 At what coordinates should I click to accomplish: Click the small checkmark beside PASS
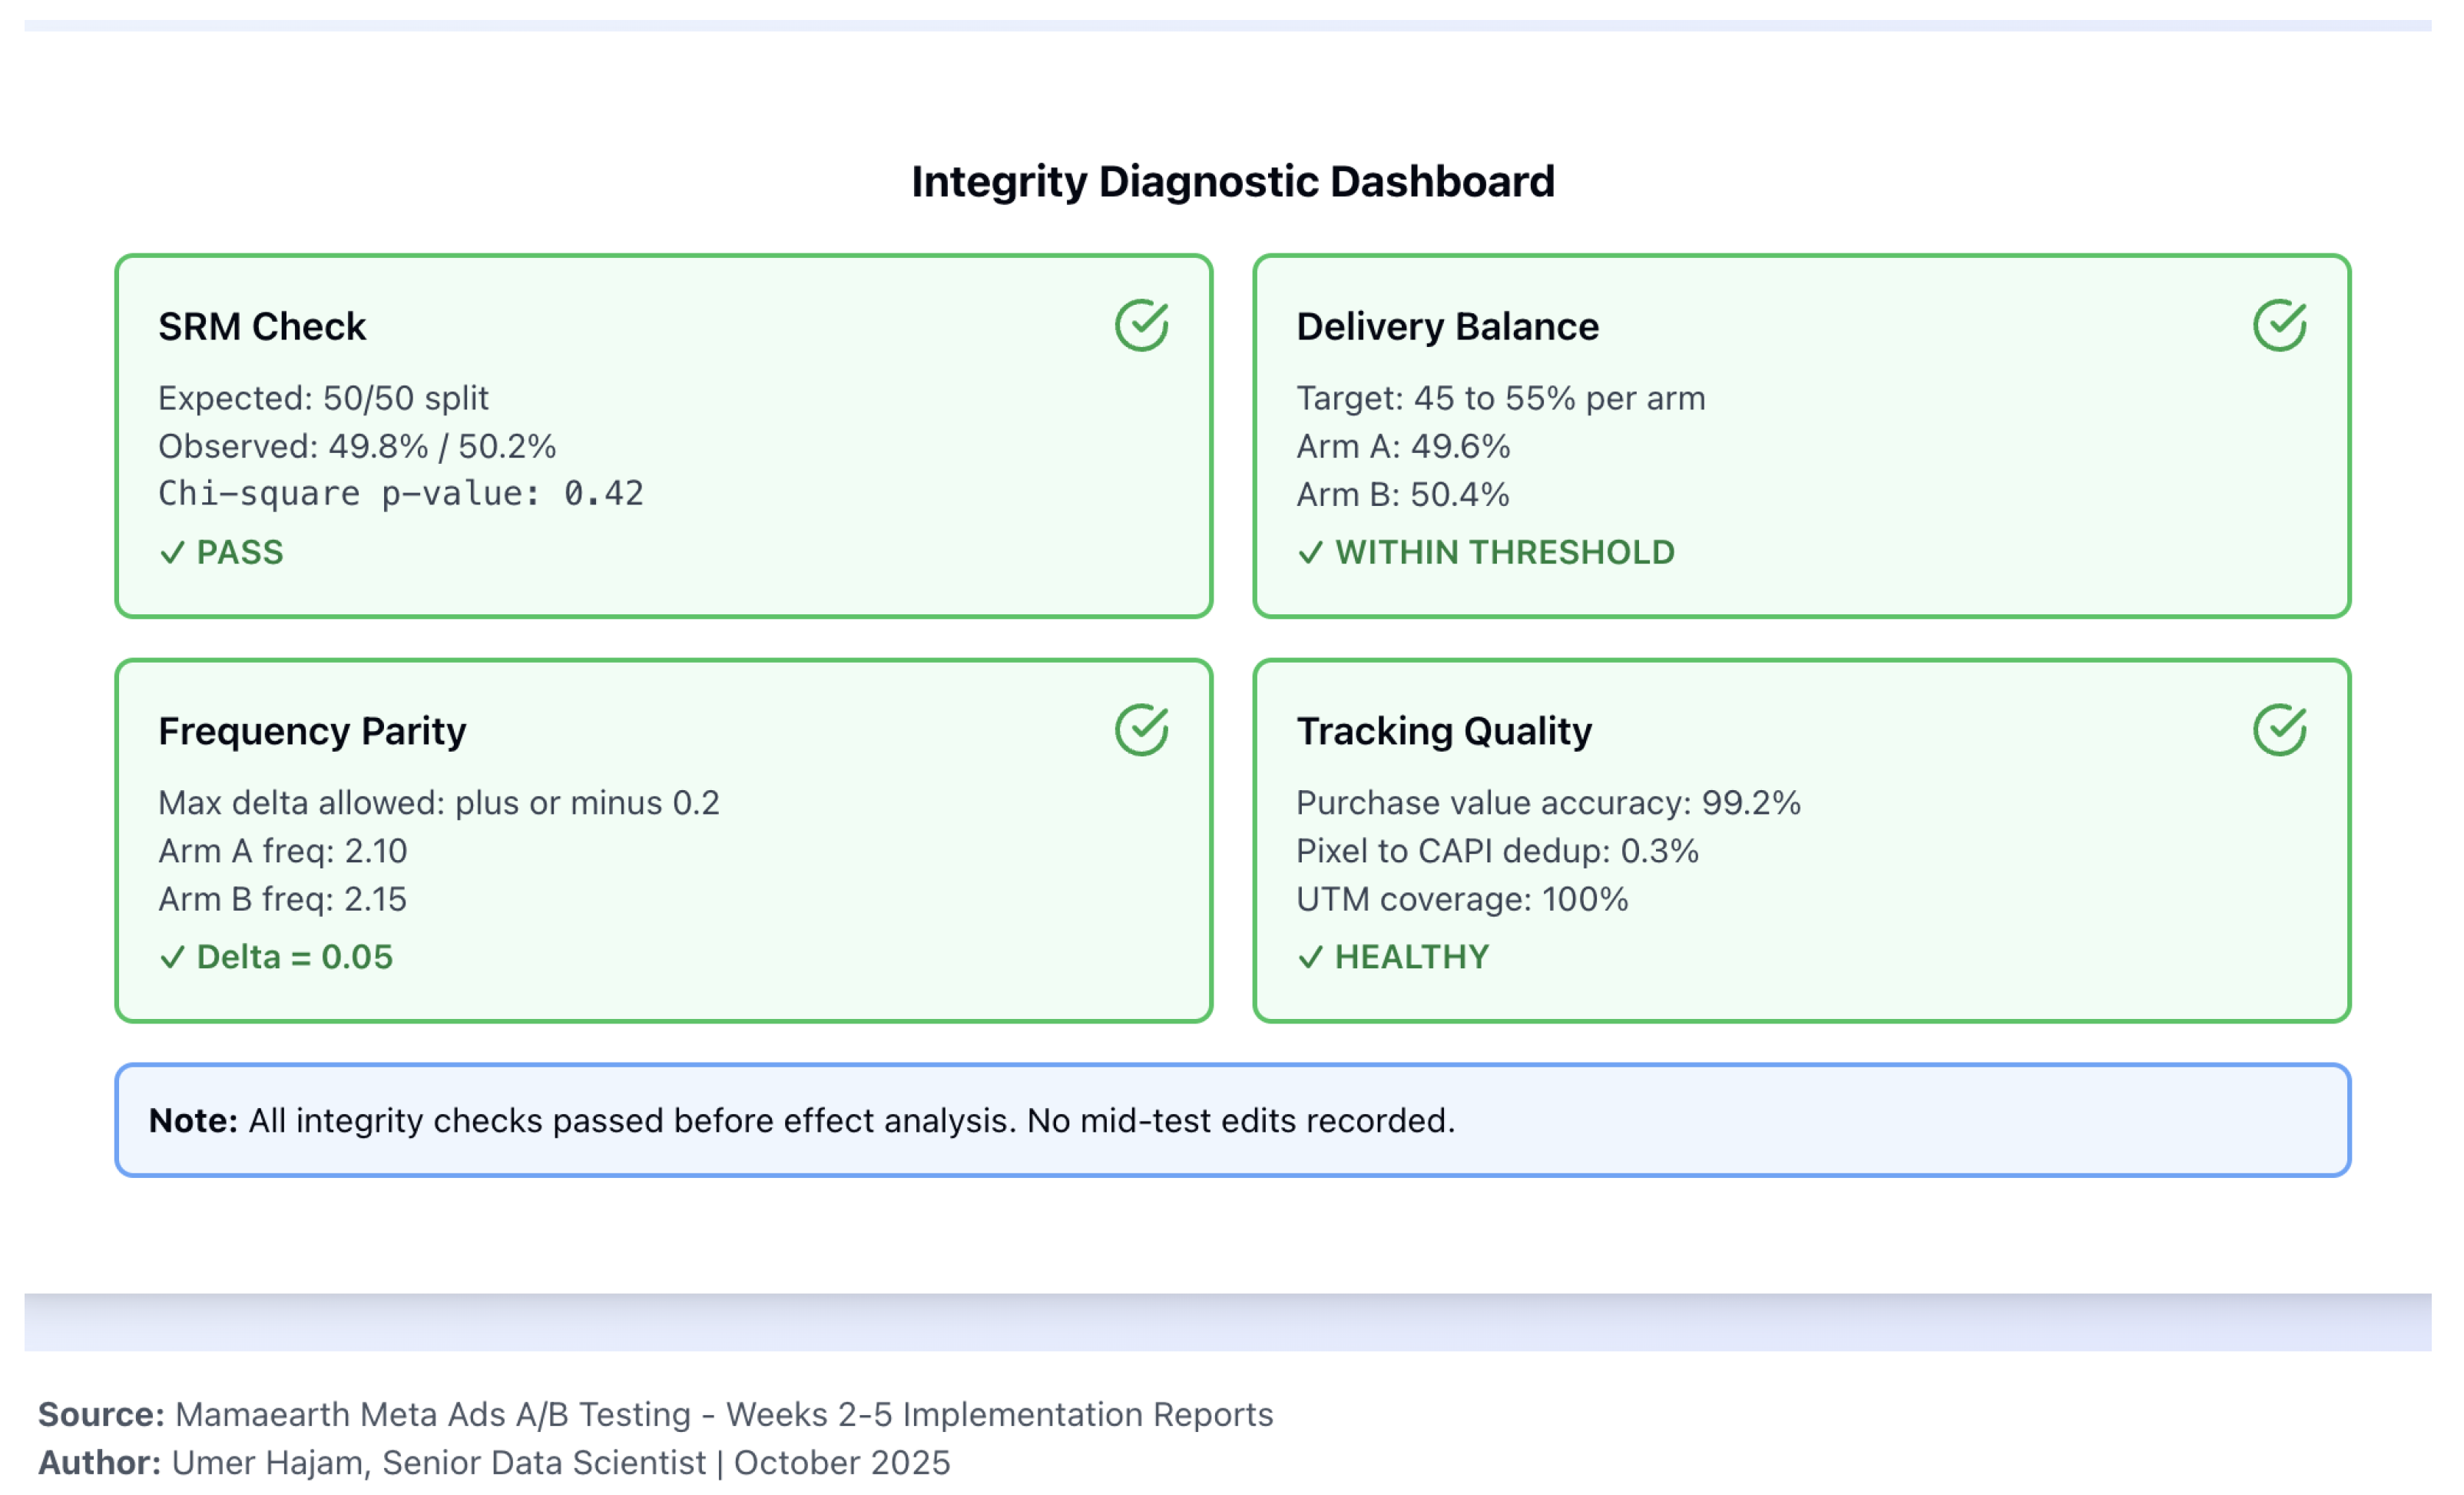coord(172,553)
